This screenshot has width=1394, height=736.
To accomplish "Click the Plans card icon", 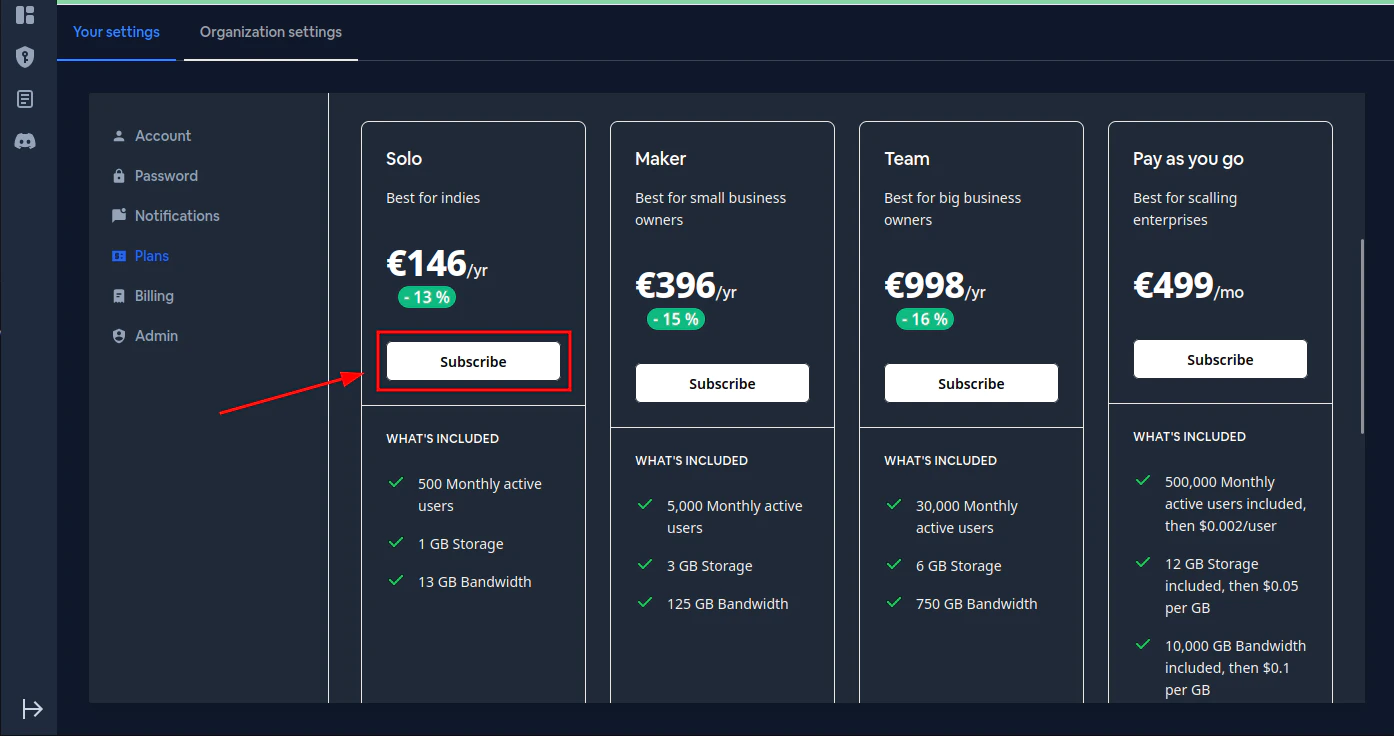I will (119, 256).
